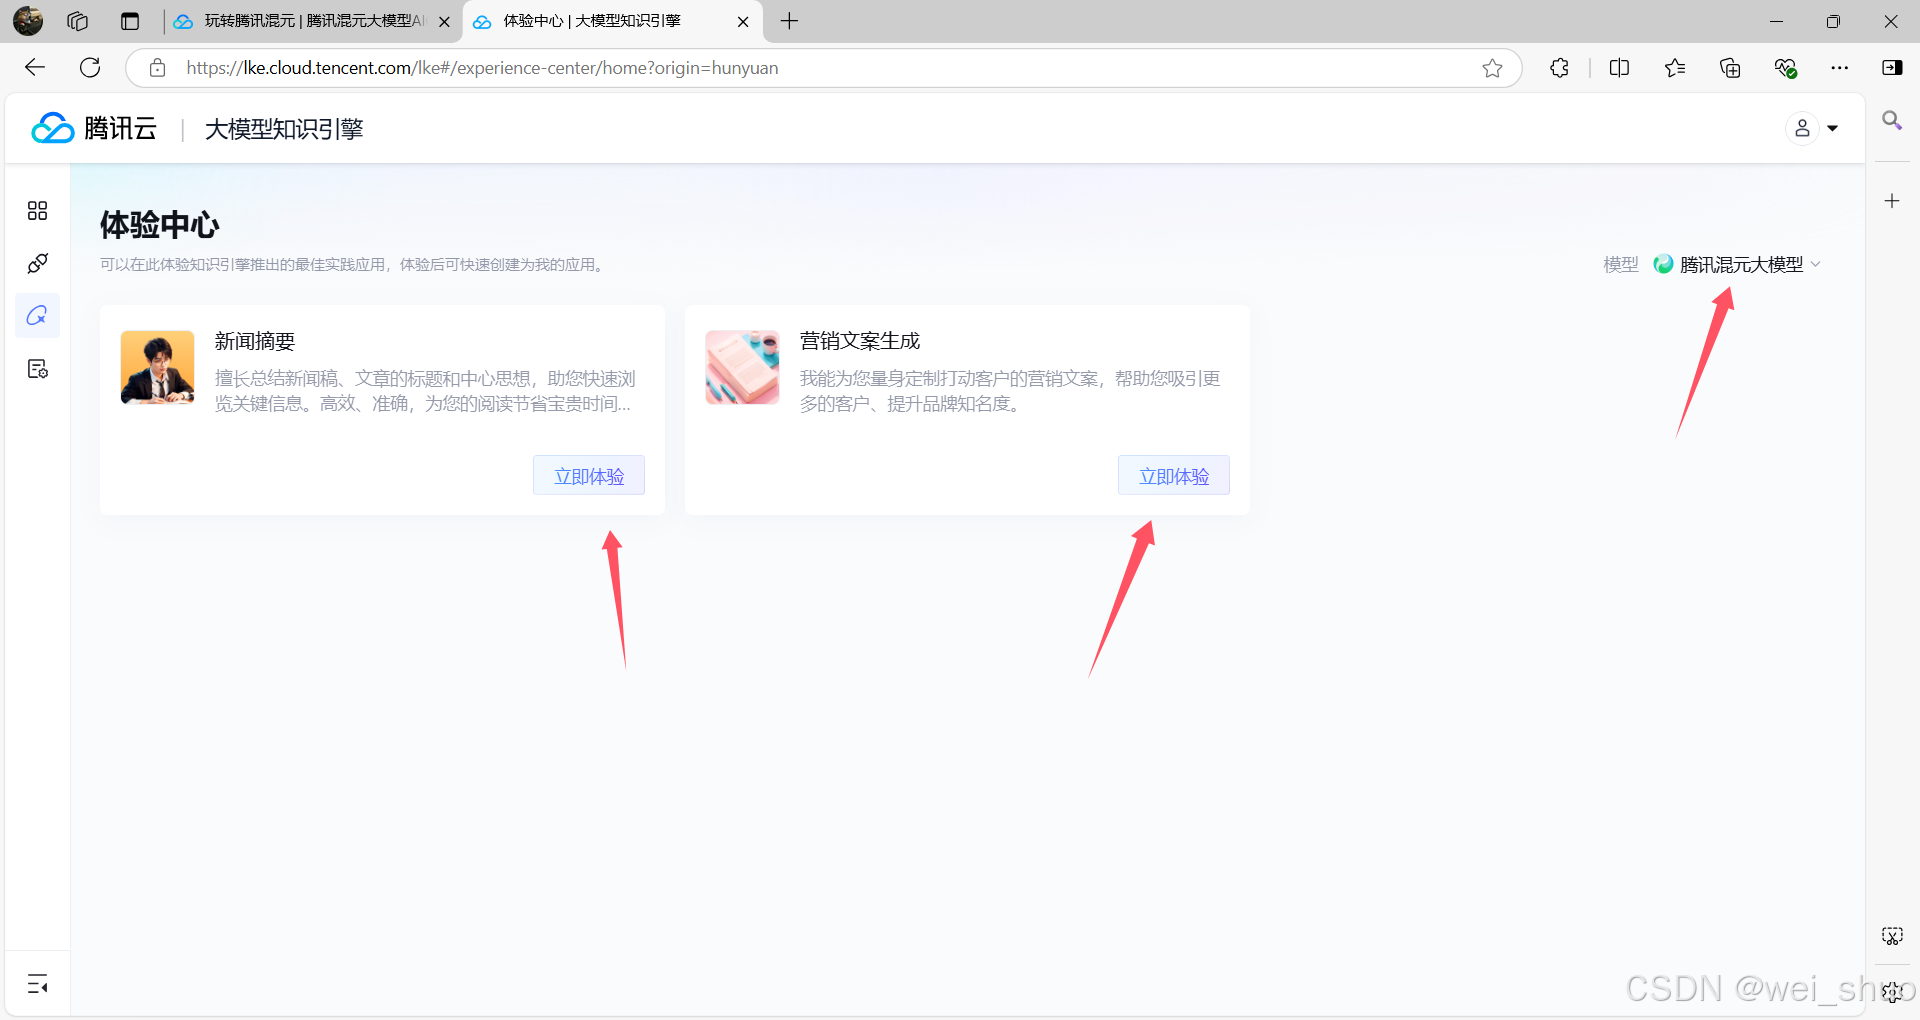Screen dimensions: 1920x1020
Task: Open the favorites list icon
Action: 1675,68
